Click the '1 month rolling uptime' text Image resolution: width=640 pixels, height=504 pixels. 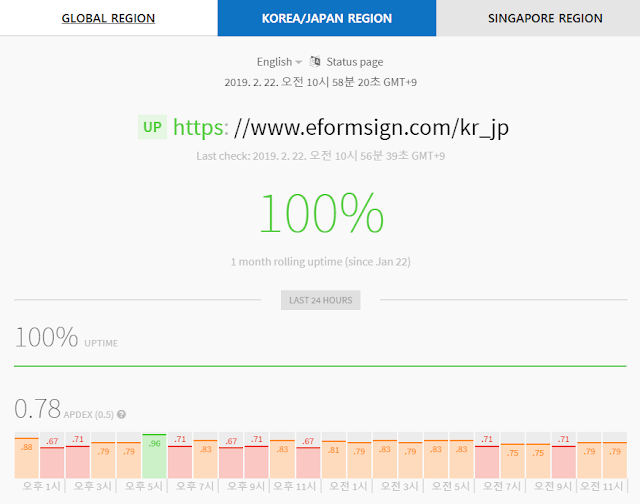(320, 262)
